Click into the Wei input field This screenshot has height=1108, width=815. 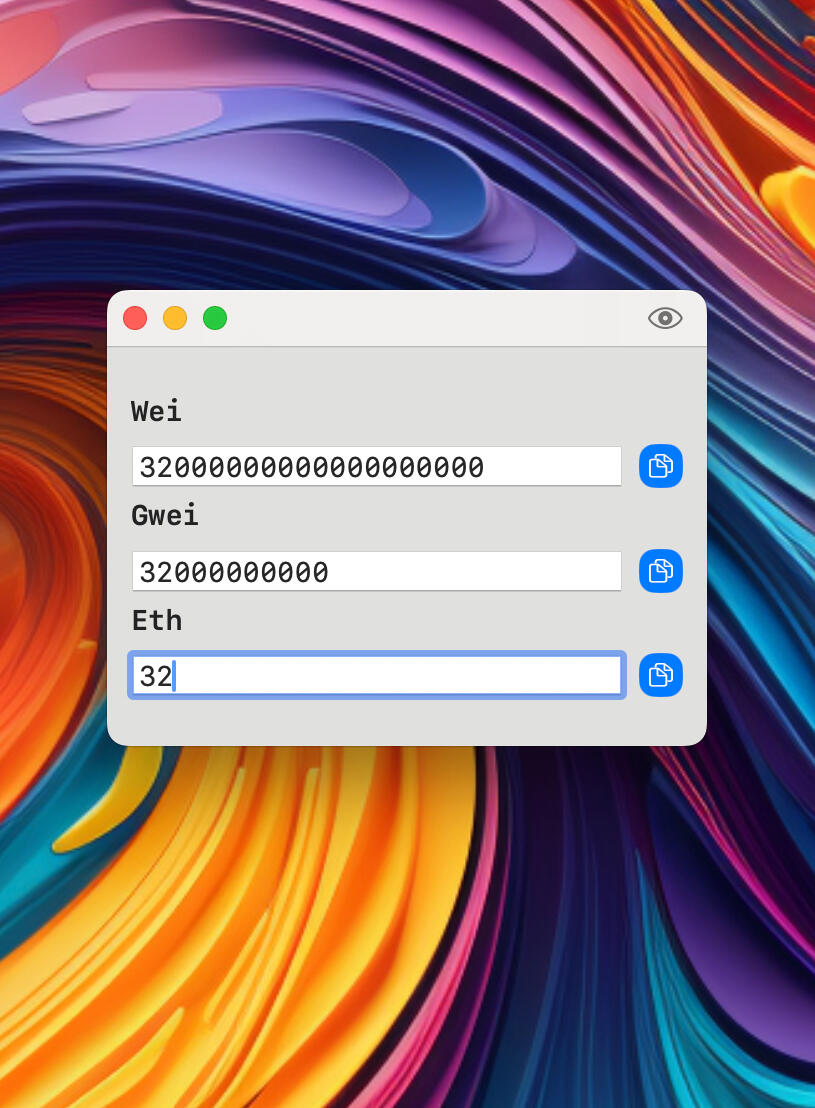coord(550,466)
